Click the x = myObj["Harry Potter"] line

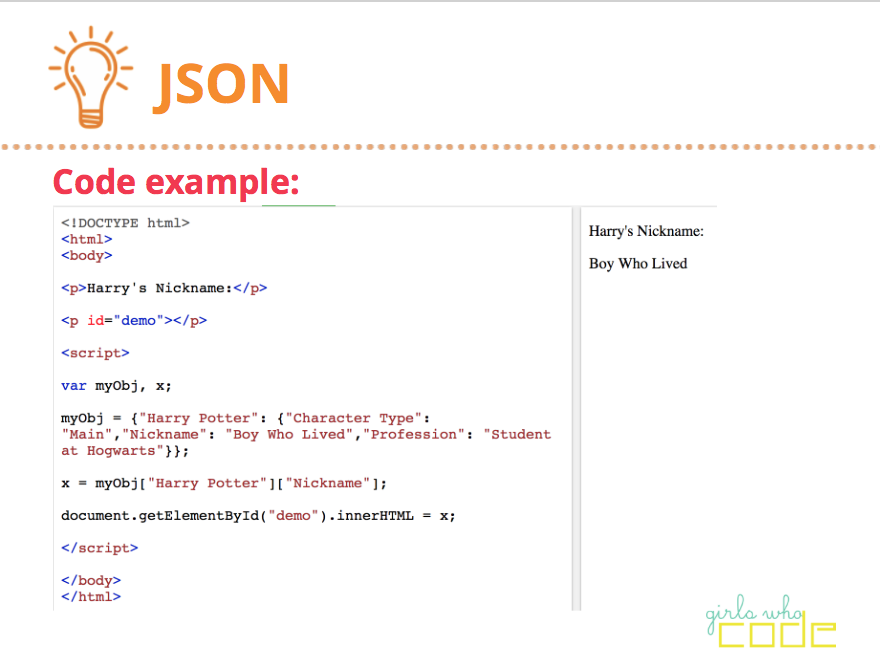tap(223, 484)
